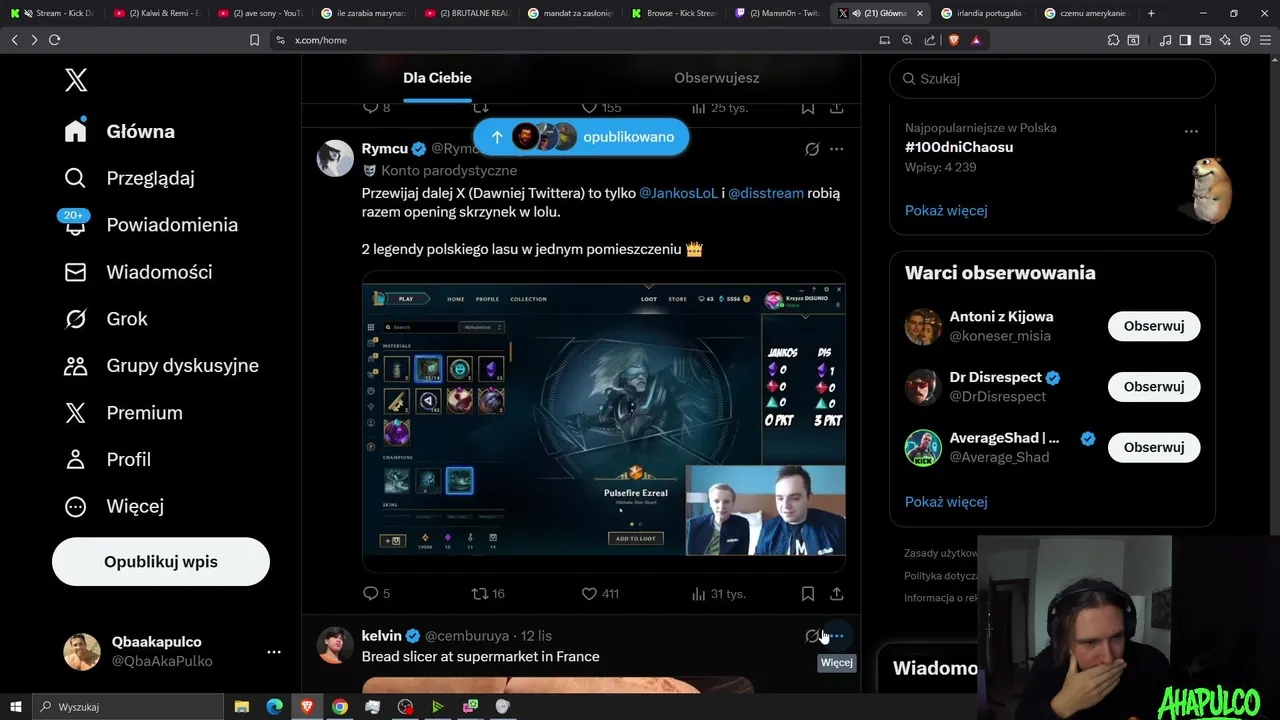Click the X logo in the sidebar

click(76, 80)
